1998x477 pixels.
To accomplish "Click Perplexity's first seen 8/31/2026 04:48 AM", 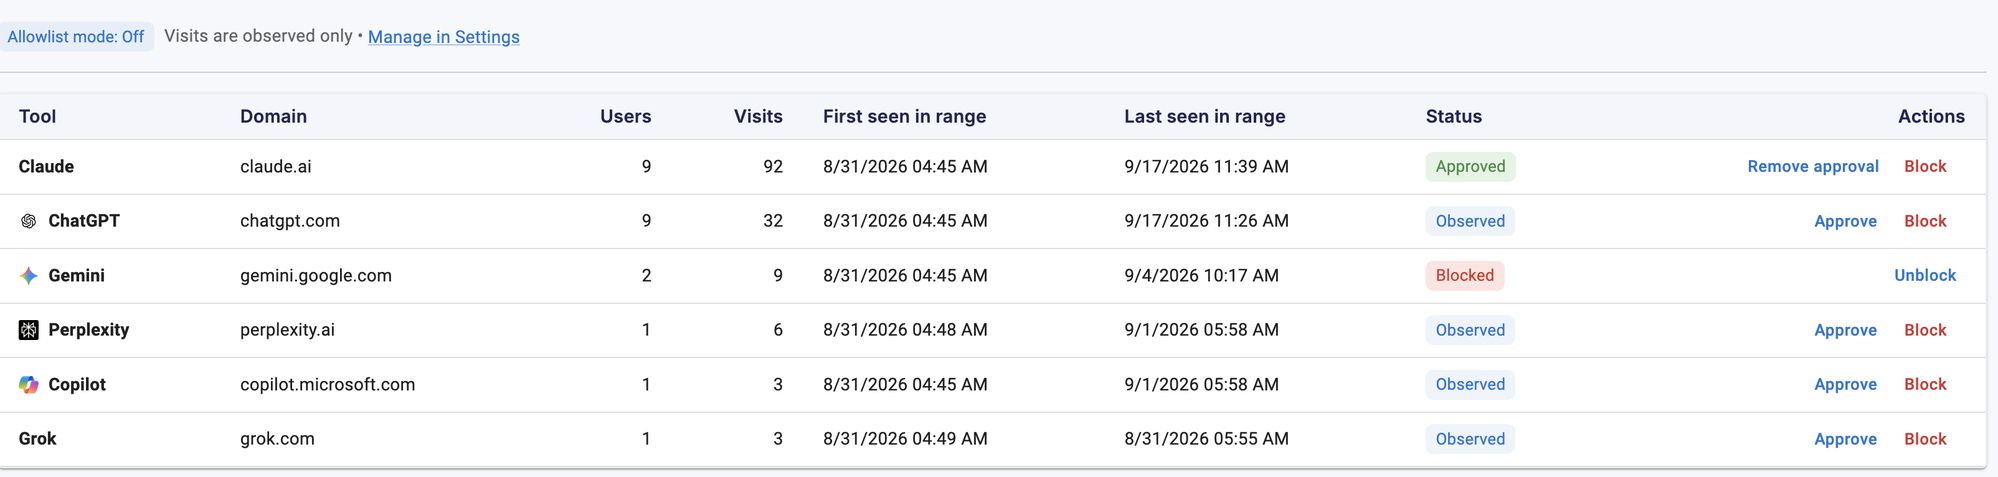I will pyautogui.click(x=905, y=330).
